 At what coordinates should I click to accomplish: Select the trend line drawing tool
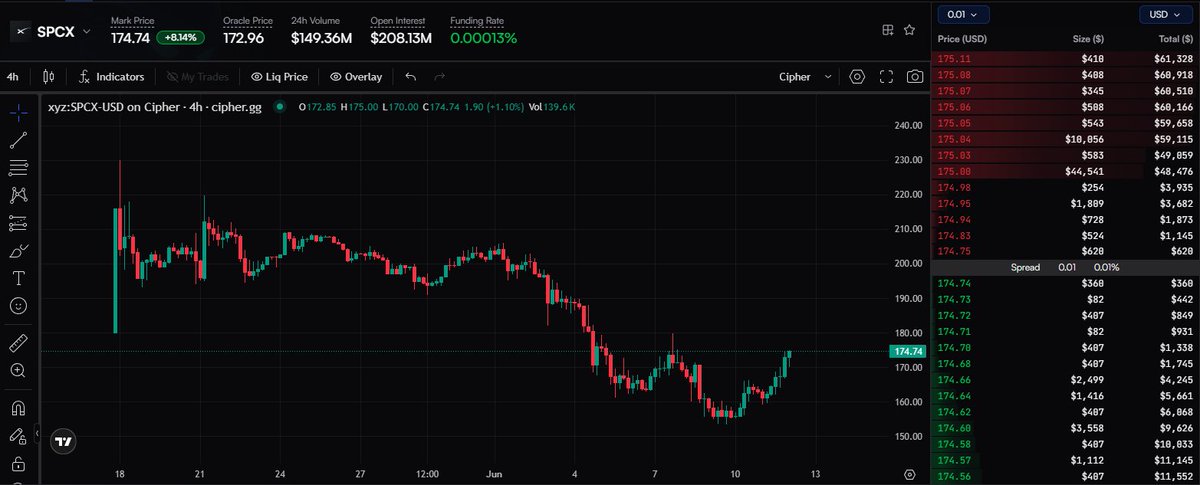(x=18, y=140)
